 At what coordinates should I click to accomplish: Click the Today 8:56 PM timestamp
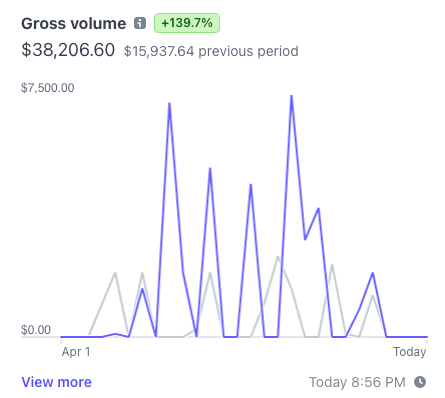[x=357, y=382]
